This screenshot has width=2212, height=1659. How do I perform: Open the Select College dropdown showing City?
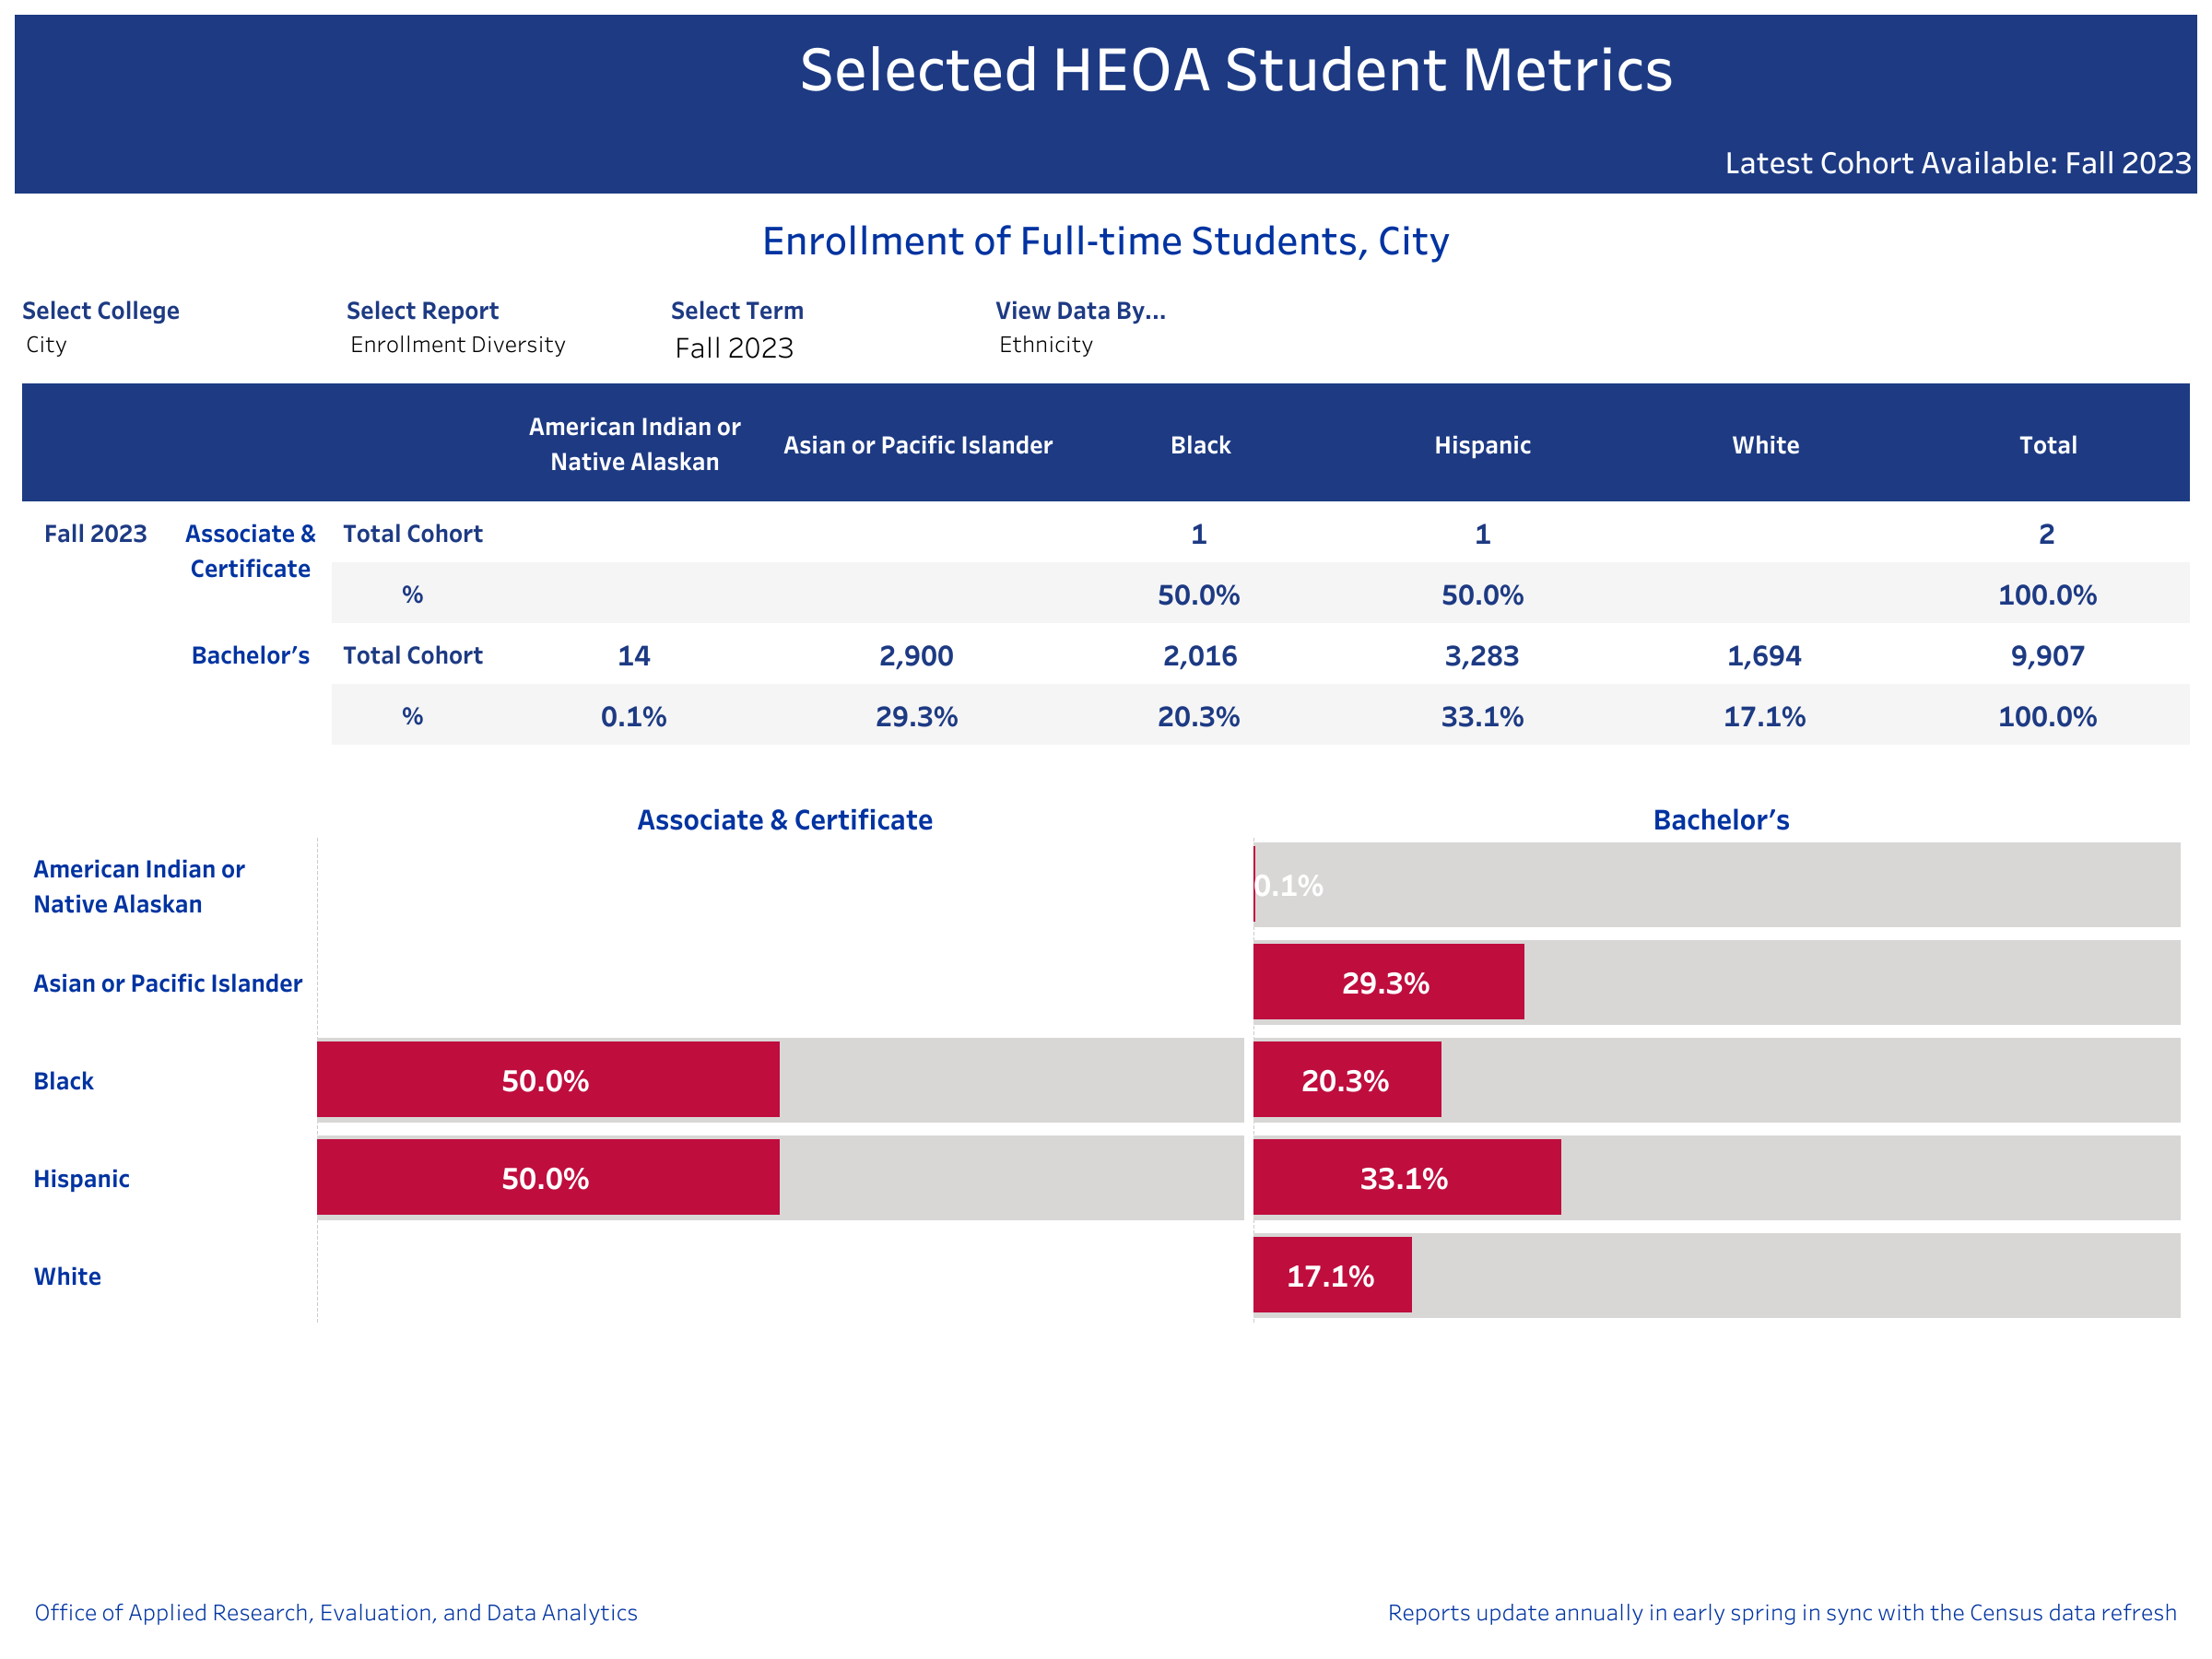[x=46, y=345]
